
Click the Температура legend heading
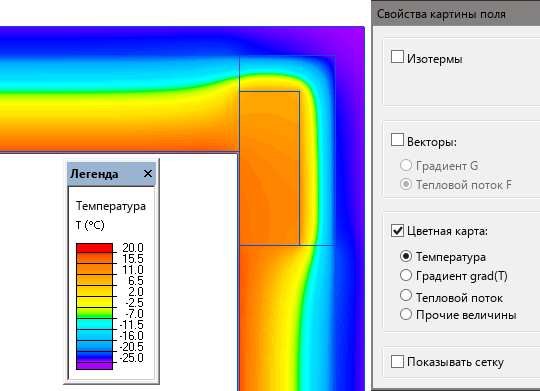(111, 206)
